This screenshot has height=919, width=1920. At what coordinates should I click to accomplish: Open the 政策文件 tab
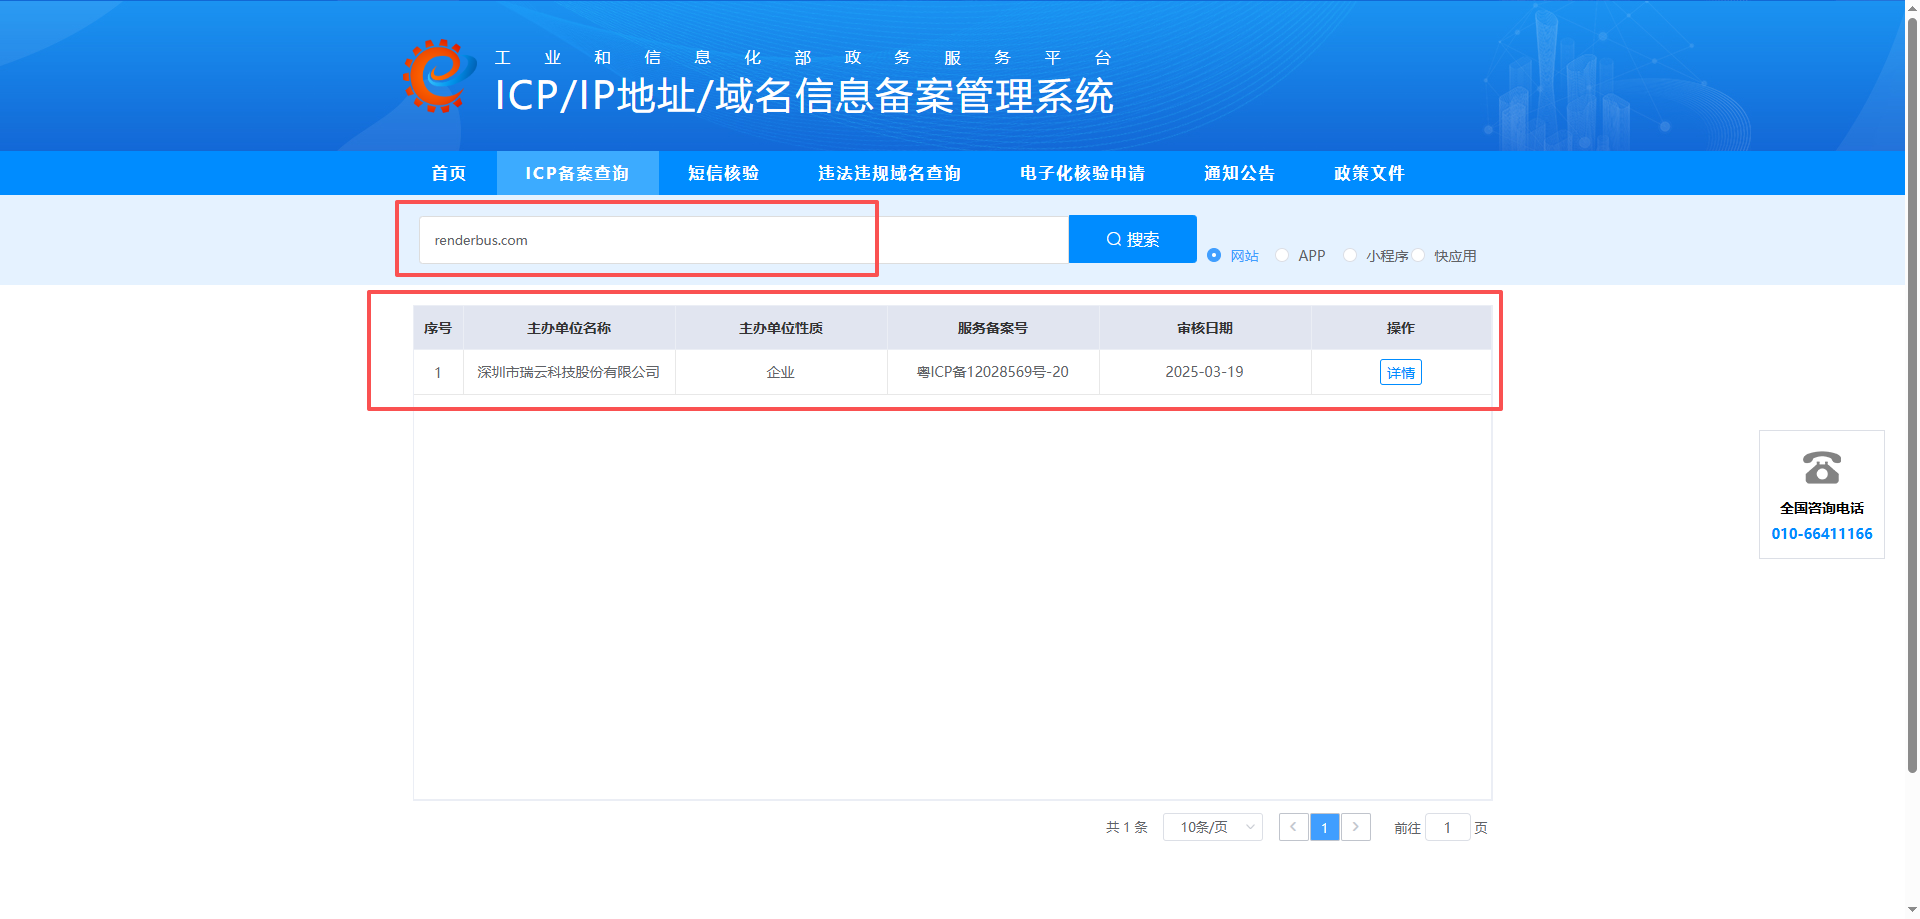(1369, 173)
